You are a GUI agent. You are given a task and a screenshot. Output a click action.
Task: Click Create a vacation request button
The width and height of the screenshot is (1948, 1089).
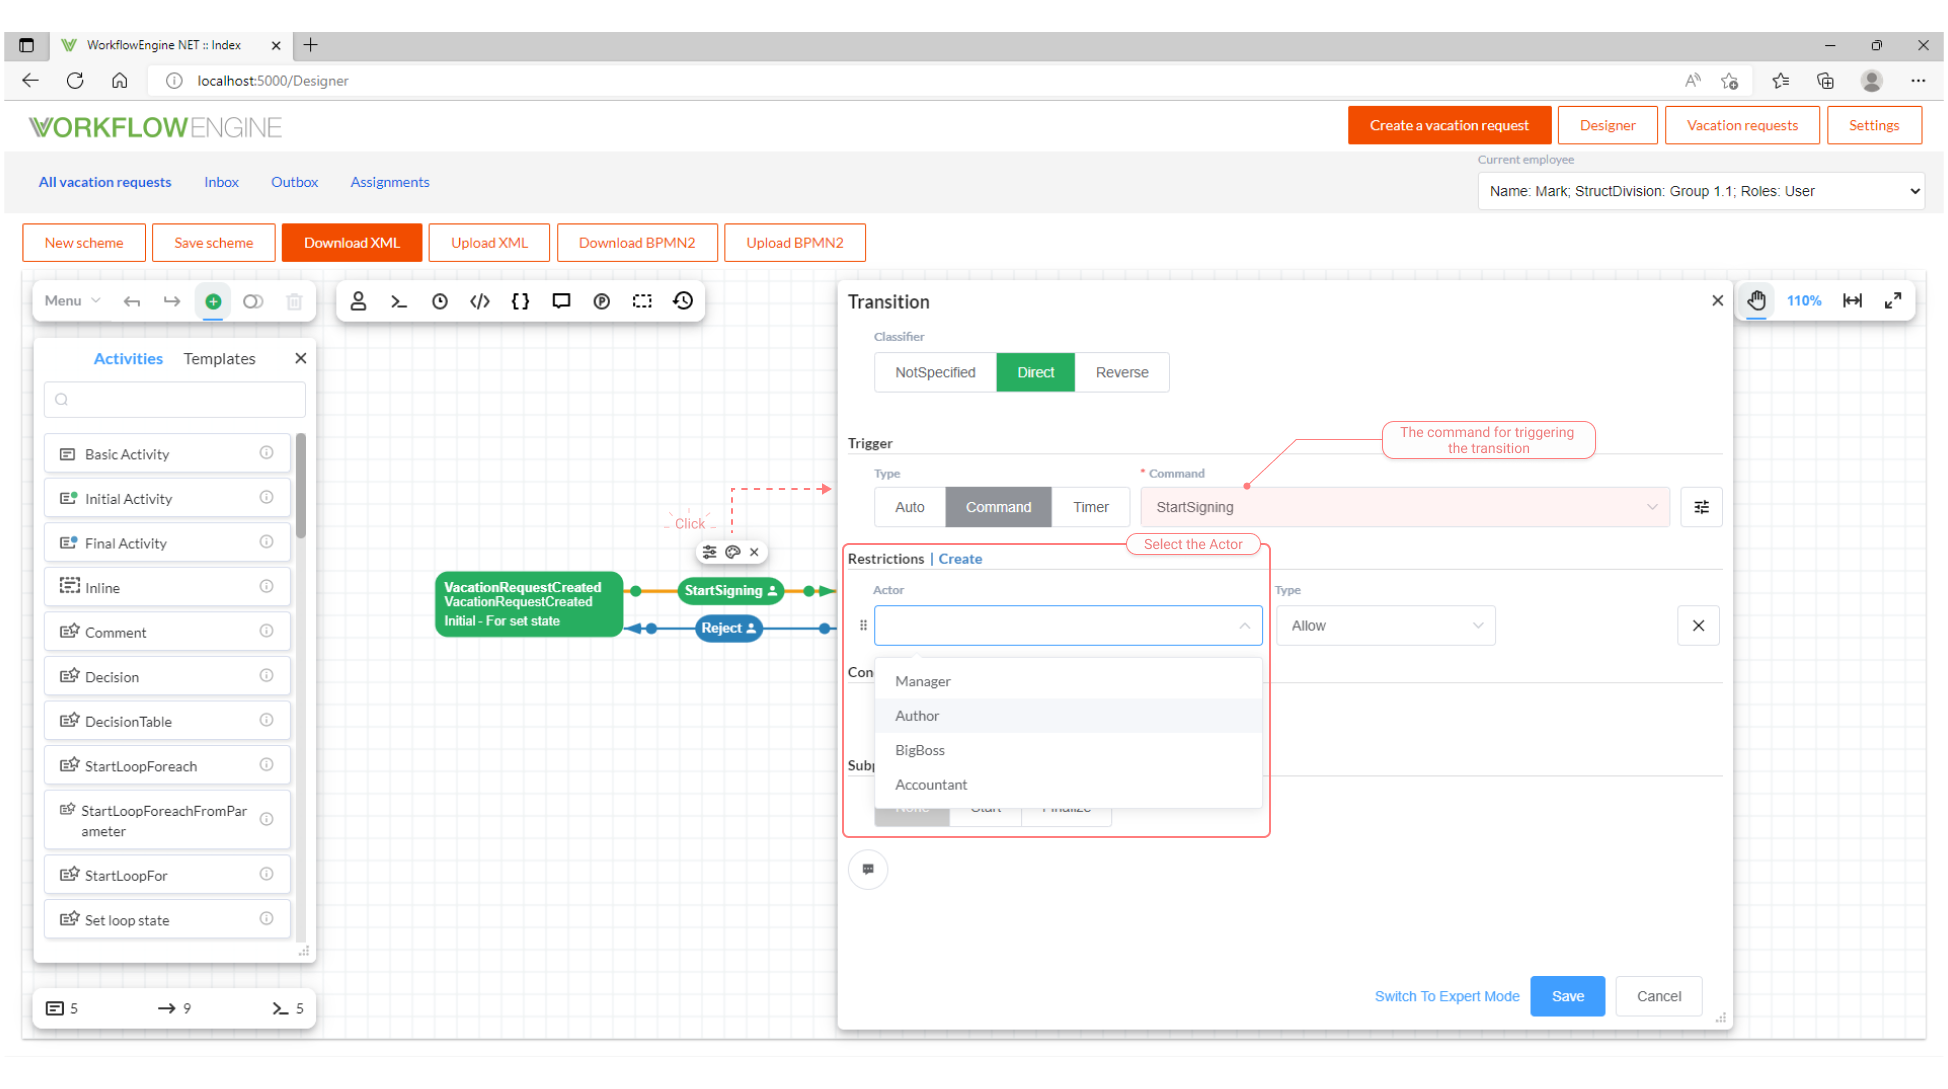1449,125
